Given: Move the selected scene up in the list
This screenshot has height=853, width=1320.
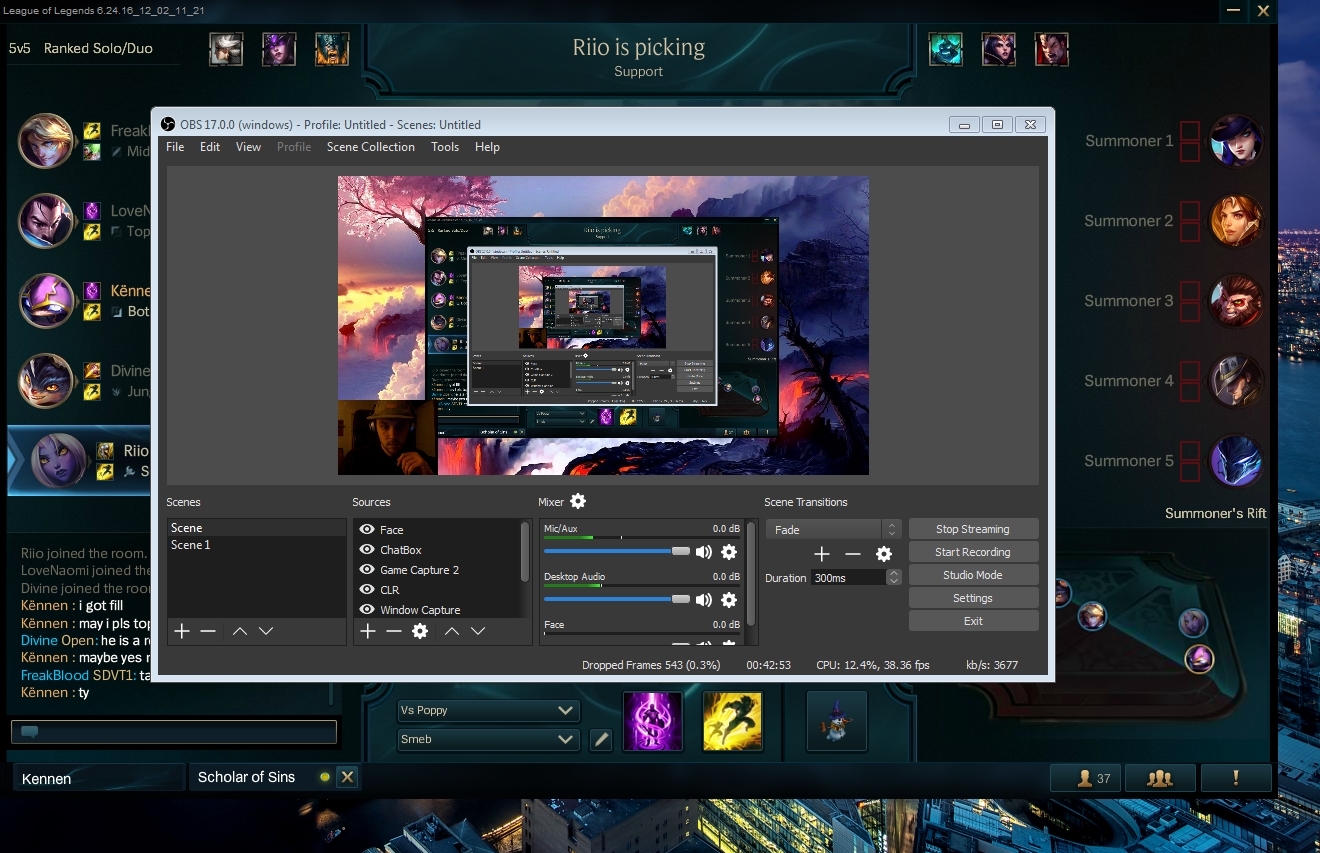Looking at the screenshot, I should [239, 631].
